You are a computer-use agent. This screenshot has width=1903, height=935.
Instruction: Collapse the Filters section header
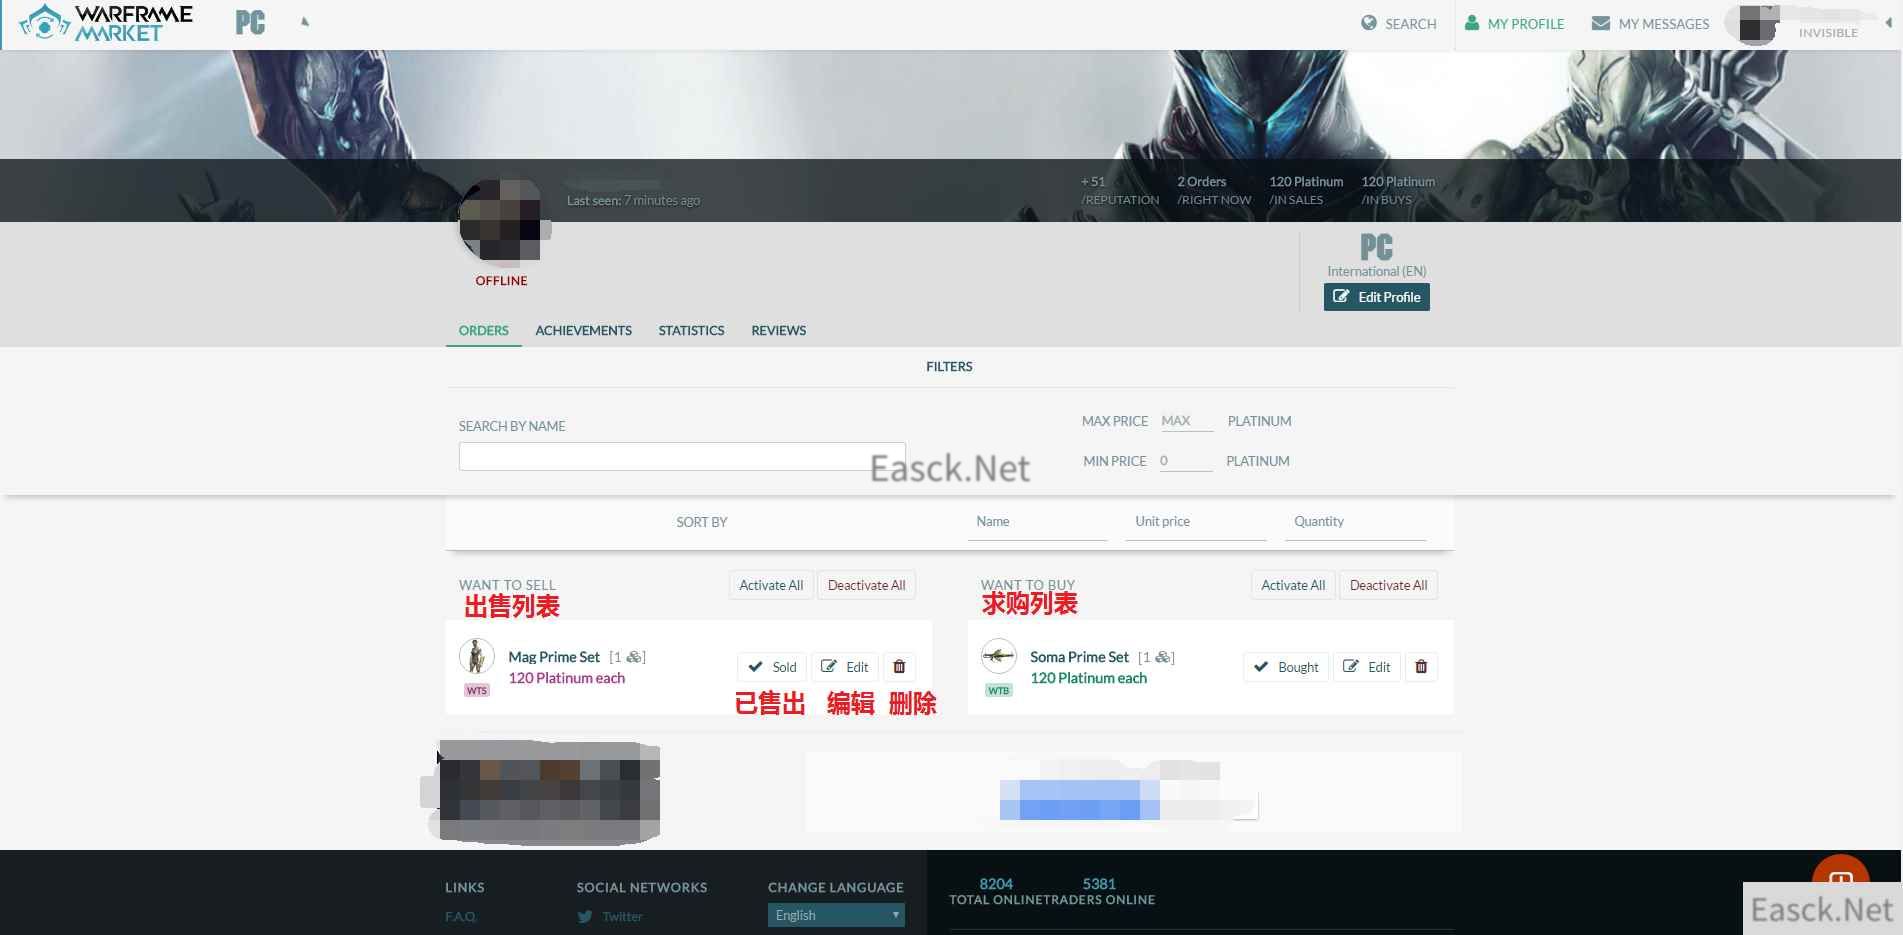point(949,367)
